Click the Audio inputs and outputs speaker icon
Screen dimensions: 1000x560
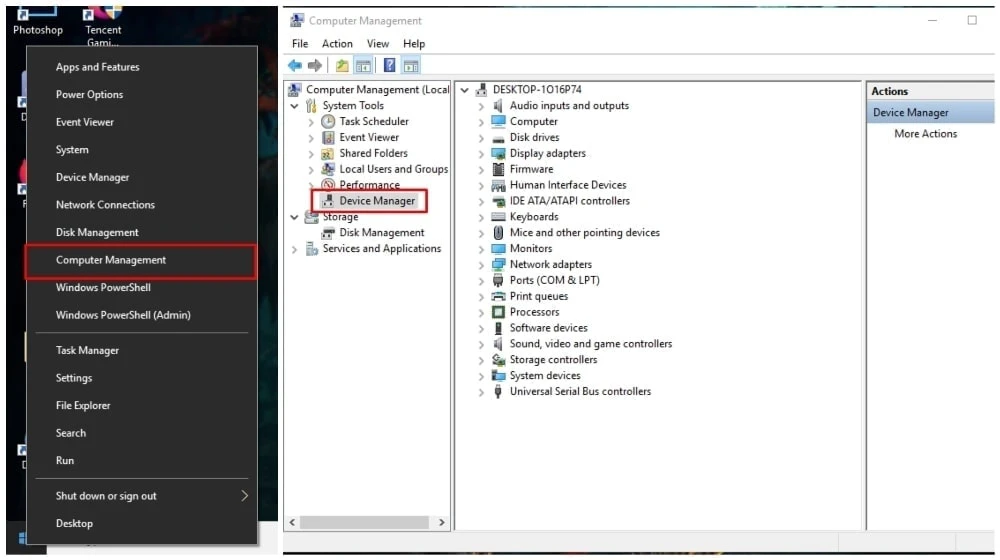[x=498, y=106]
